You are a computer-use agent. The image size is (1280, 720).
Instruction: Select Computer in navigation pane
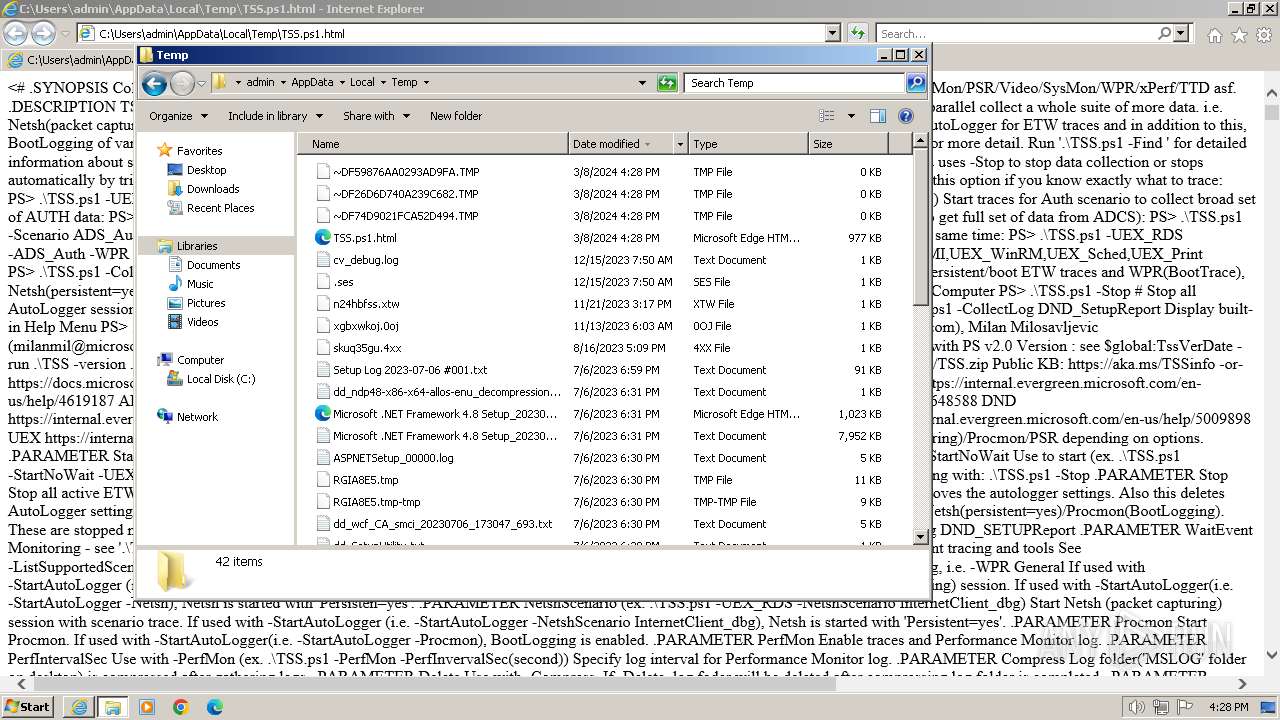[200, 360]
